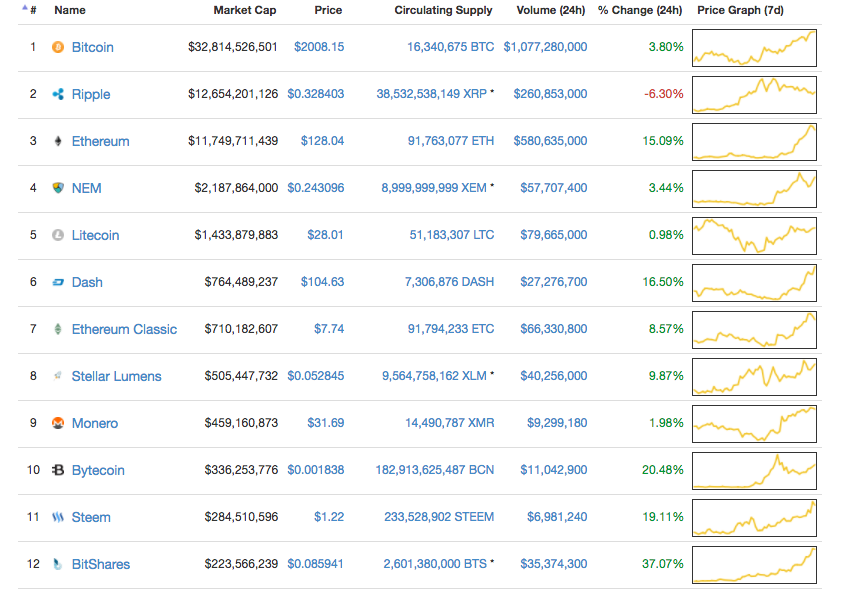Click Monero volume $9,299,180
This screenshot has height=592, width=852.
click(557, 423)
